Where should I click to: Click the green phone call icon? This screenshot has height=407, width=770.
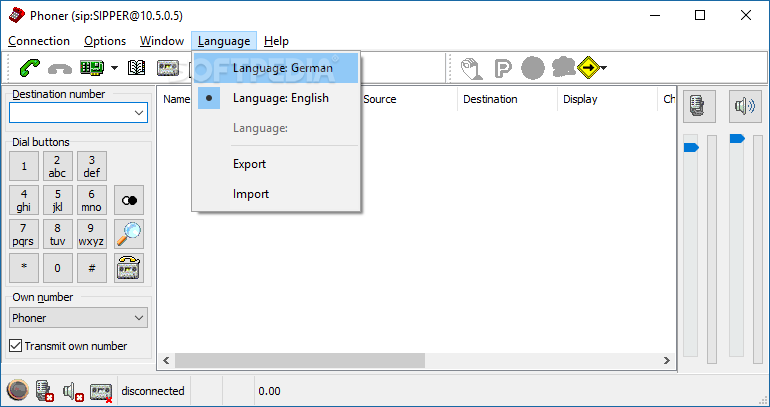pyautogui.click(x=29, y=68)
